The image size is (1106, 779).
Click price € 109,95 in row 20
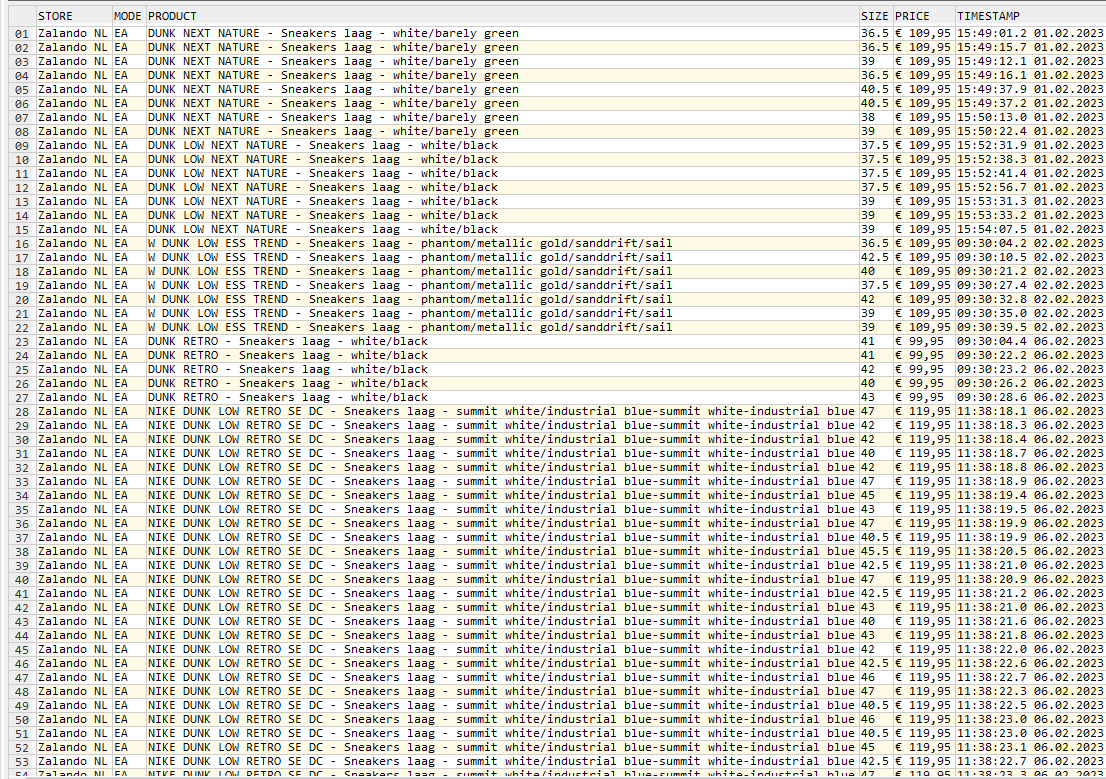tap(923, 299)
